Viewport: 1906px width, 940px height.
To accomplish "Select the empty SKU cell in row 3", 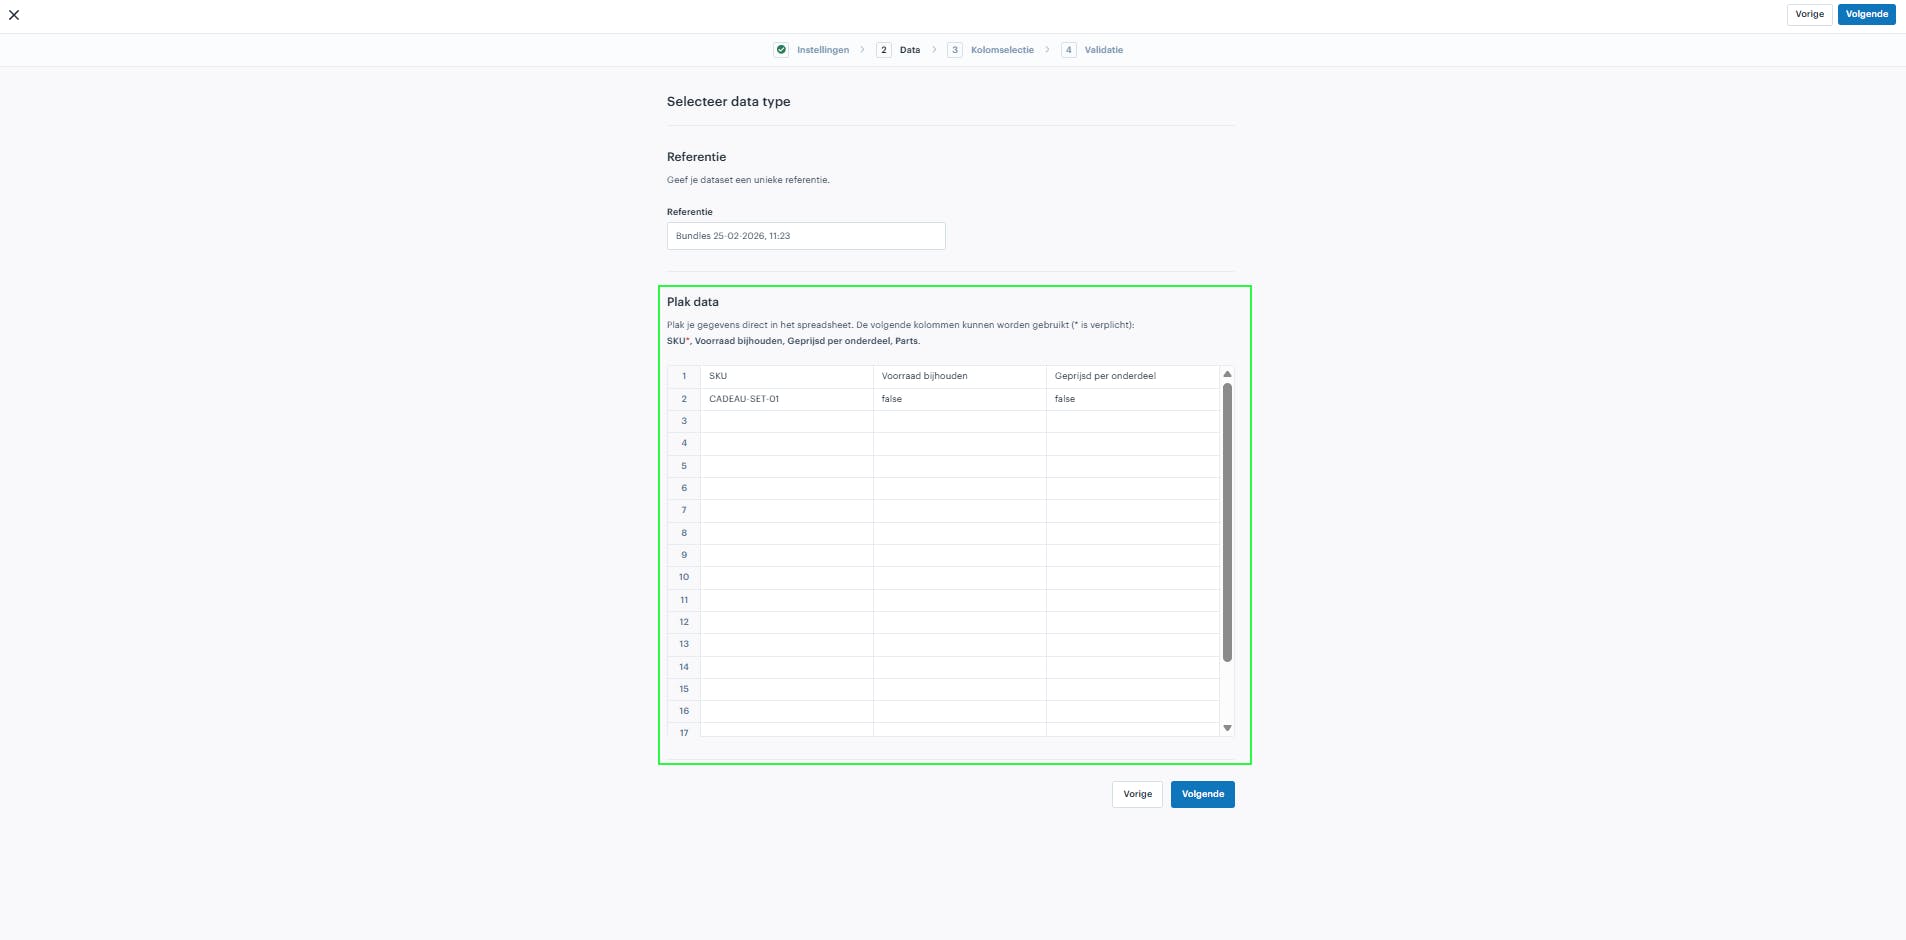I will tap(787, 421).
